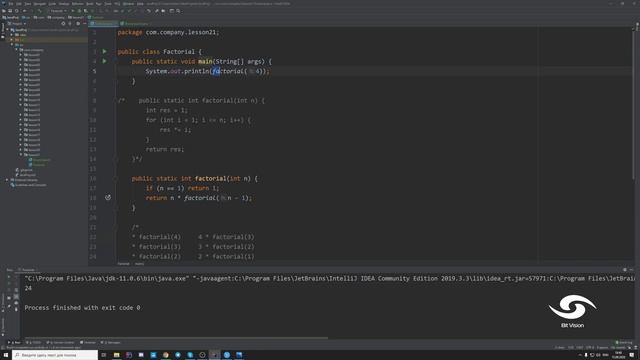Screen dimensions: 640x360
Task: Open the Build menu
Action: coord(89,4)
